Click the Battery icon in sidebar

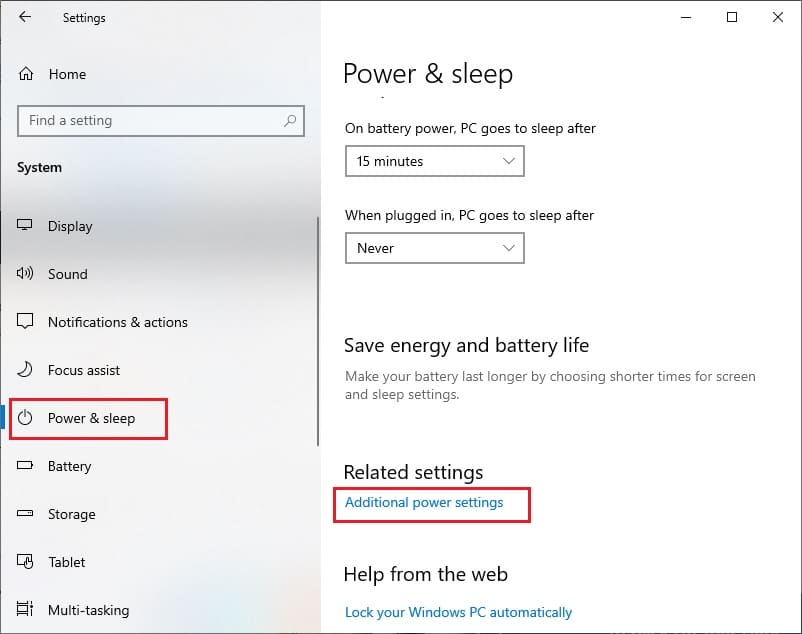tap(27, 466)
